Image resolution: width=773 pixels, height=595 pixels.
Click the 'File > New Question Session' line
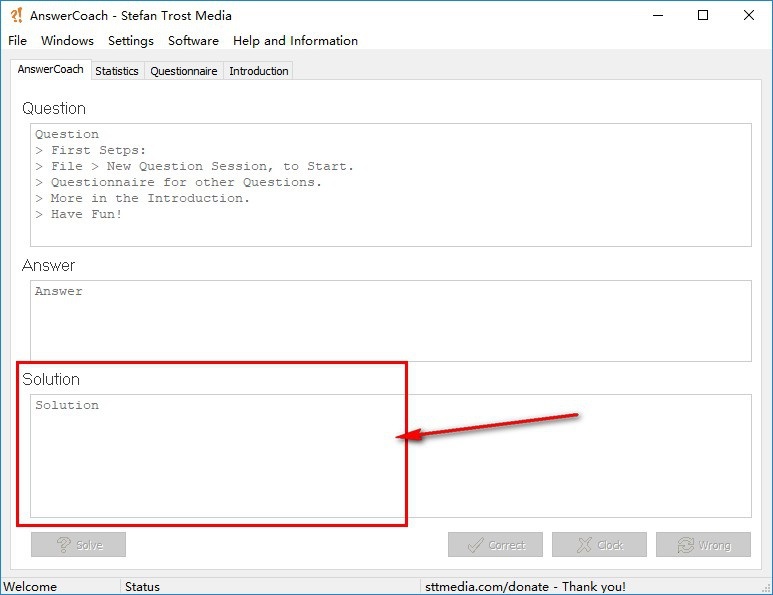pos(194,166)
